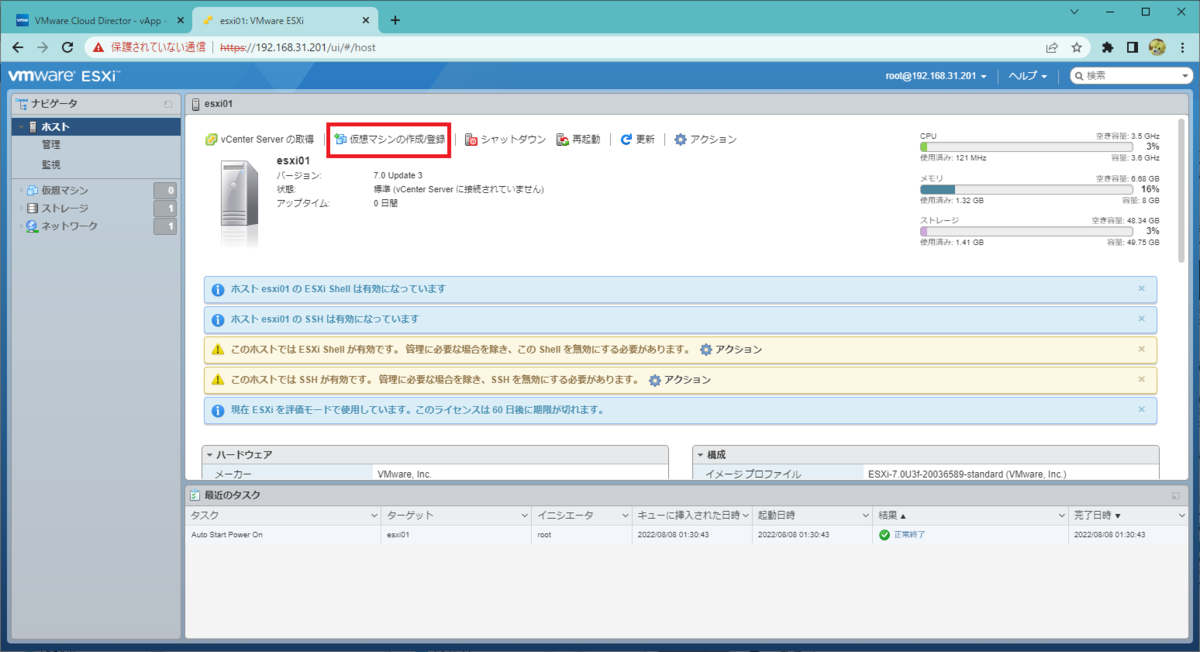Viewport: 1200px width, 652px height.
Task: Select ネットワーク in navigator
Action: 70,226
